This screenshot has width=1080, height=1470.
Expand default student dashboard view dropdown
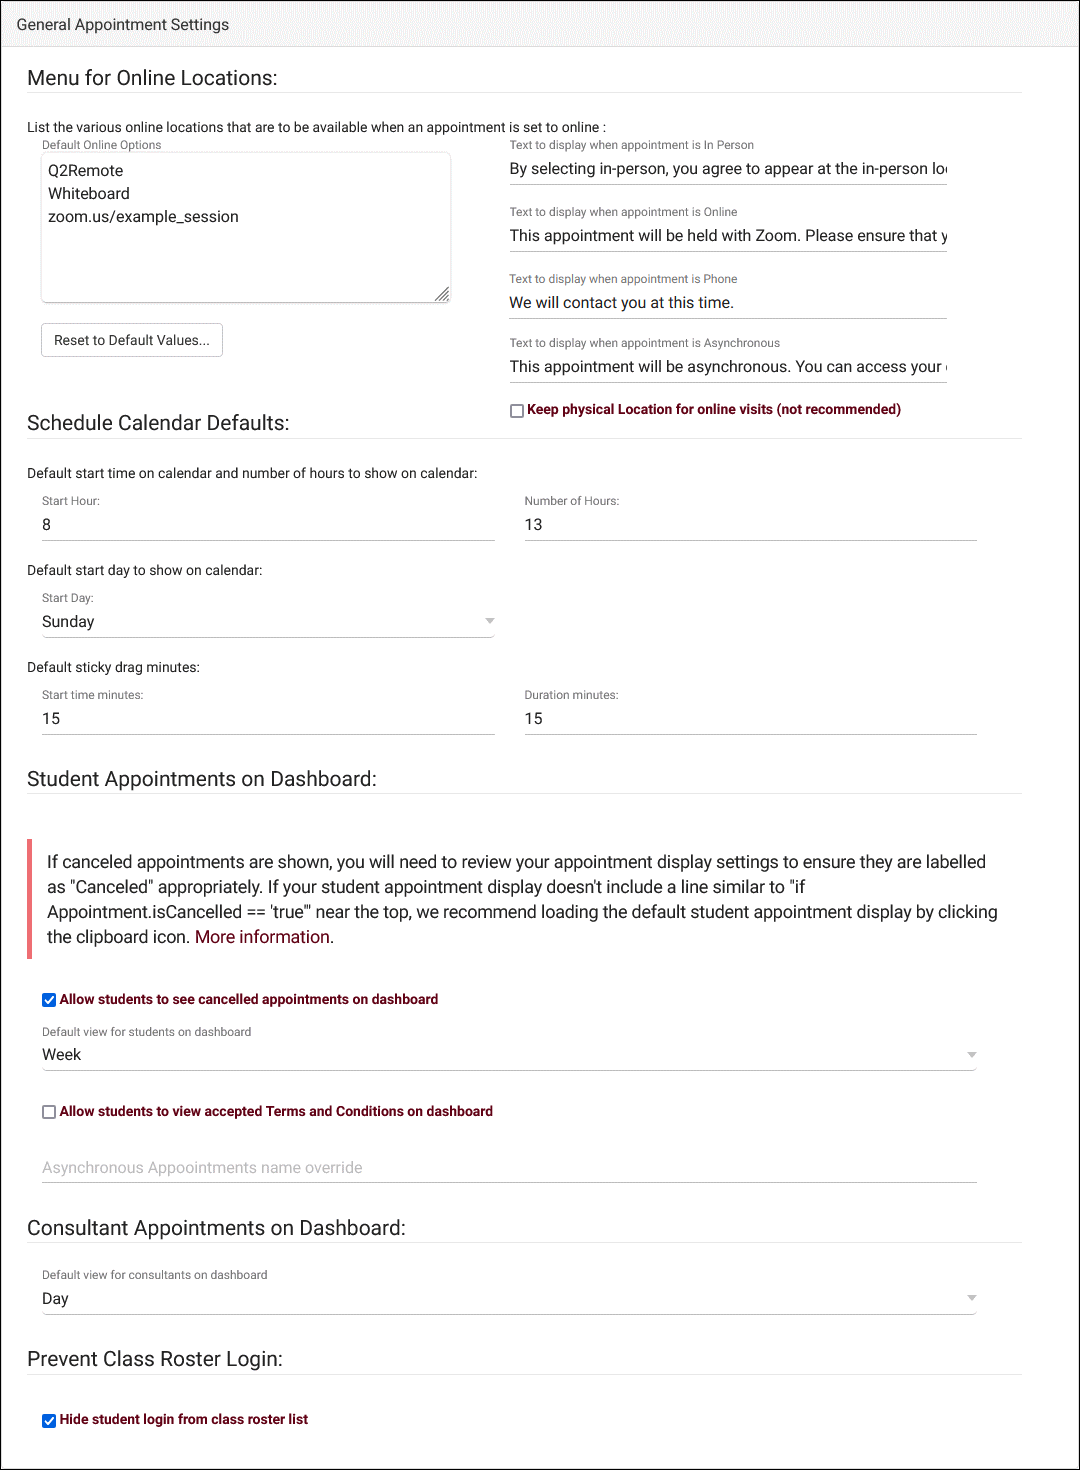tap(509, 1055)
